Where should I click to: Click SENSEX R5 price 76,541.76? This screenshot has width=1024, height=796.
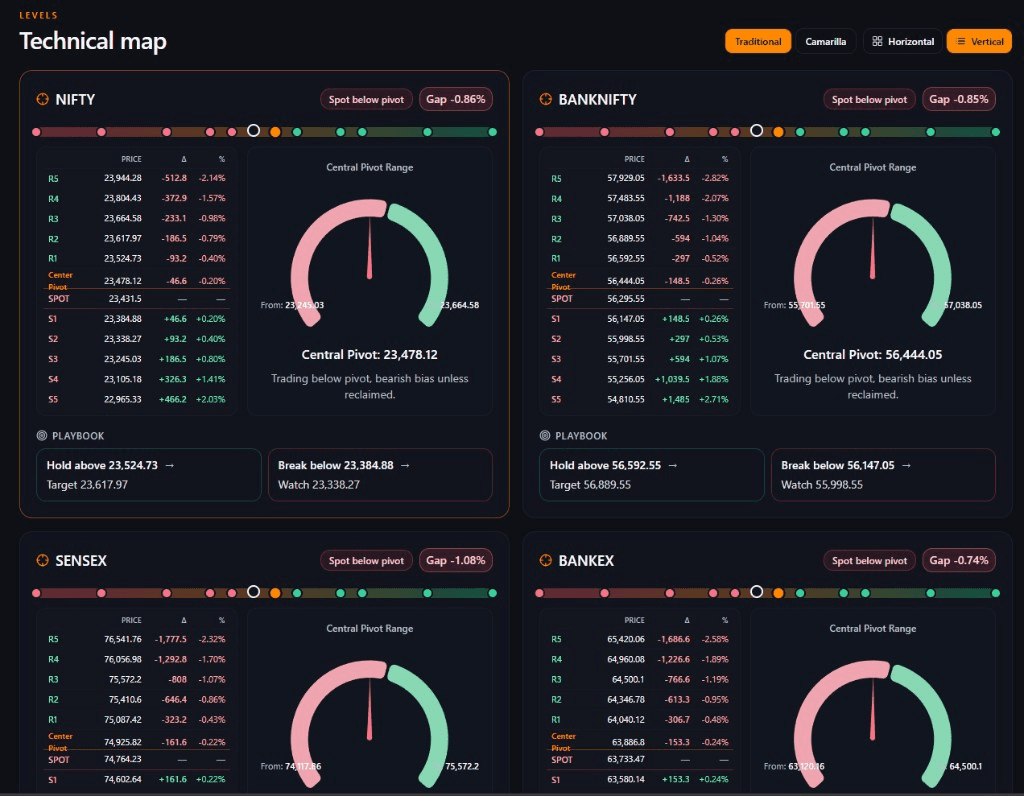(x=123, y=639)
